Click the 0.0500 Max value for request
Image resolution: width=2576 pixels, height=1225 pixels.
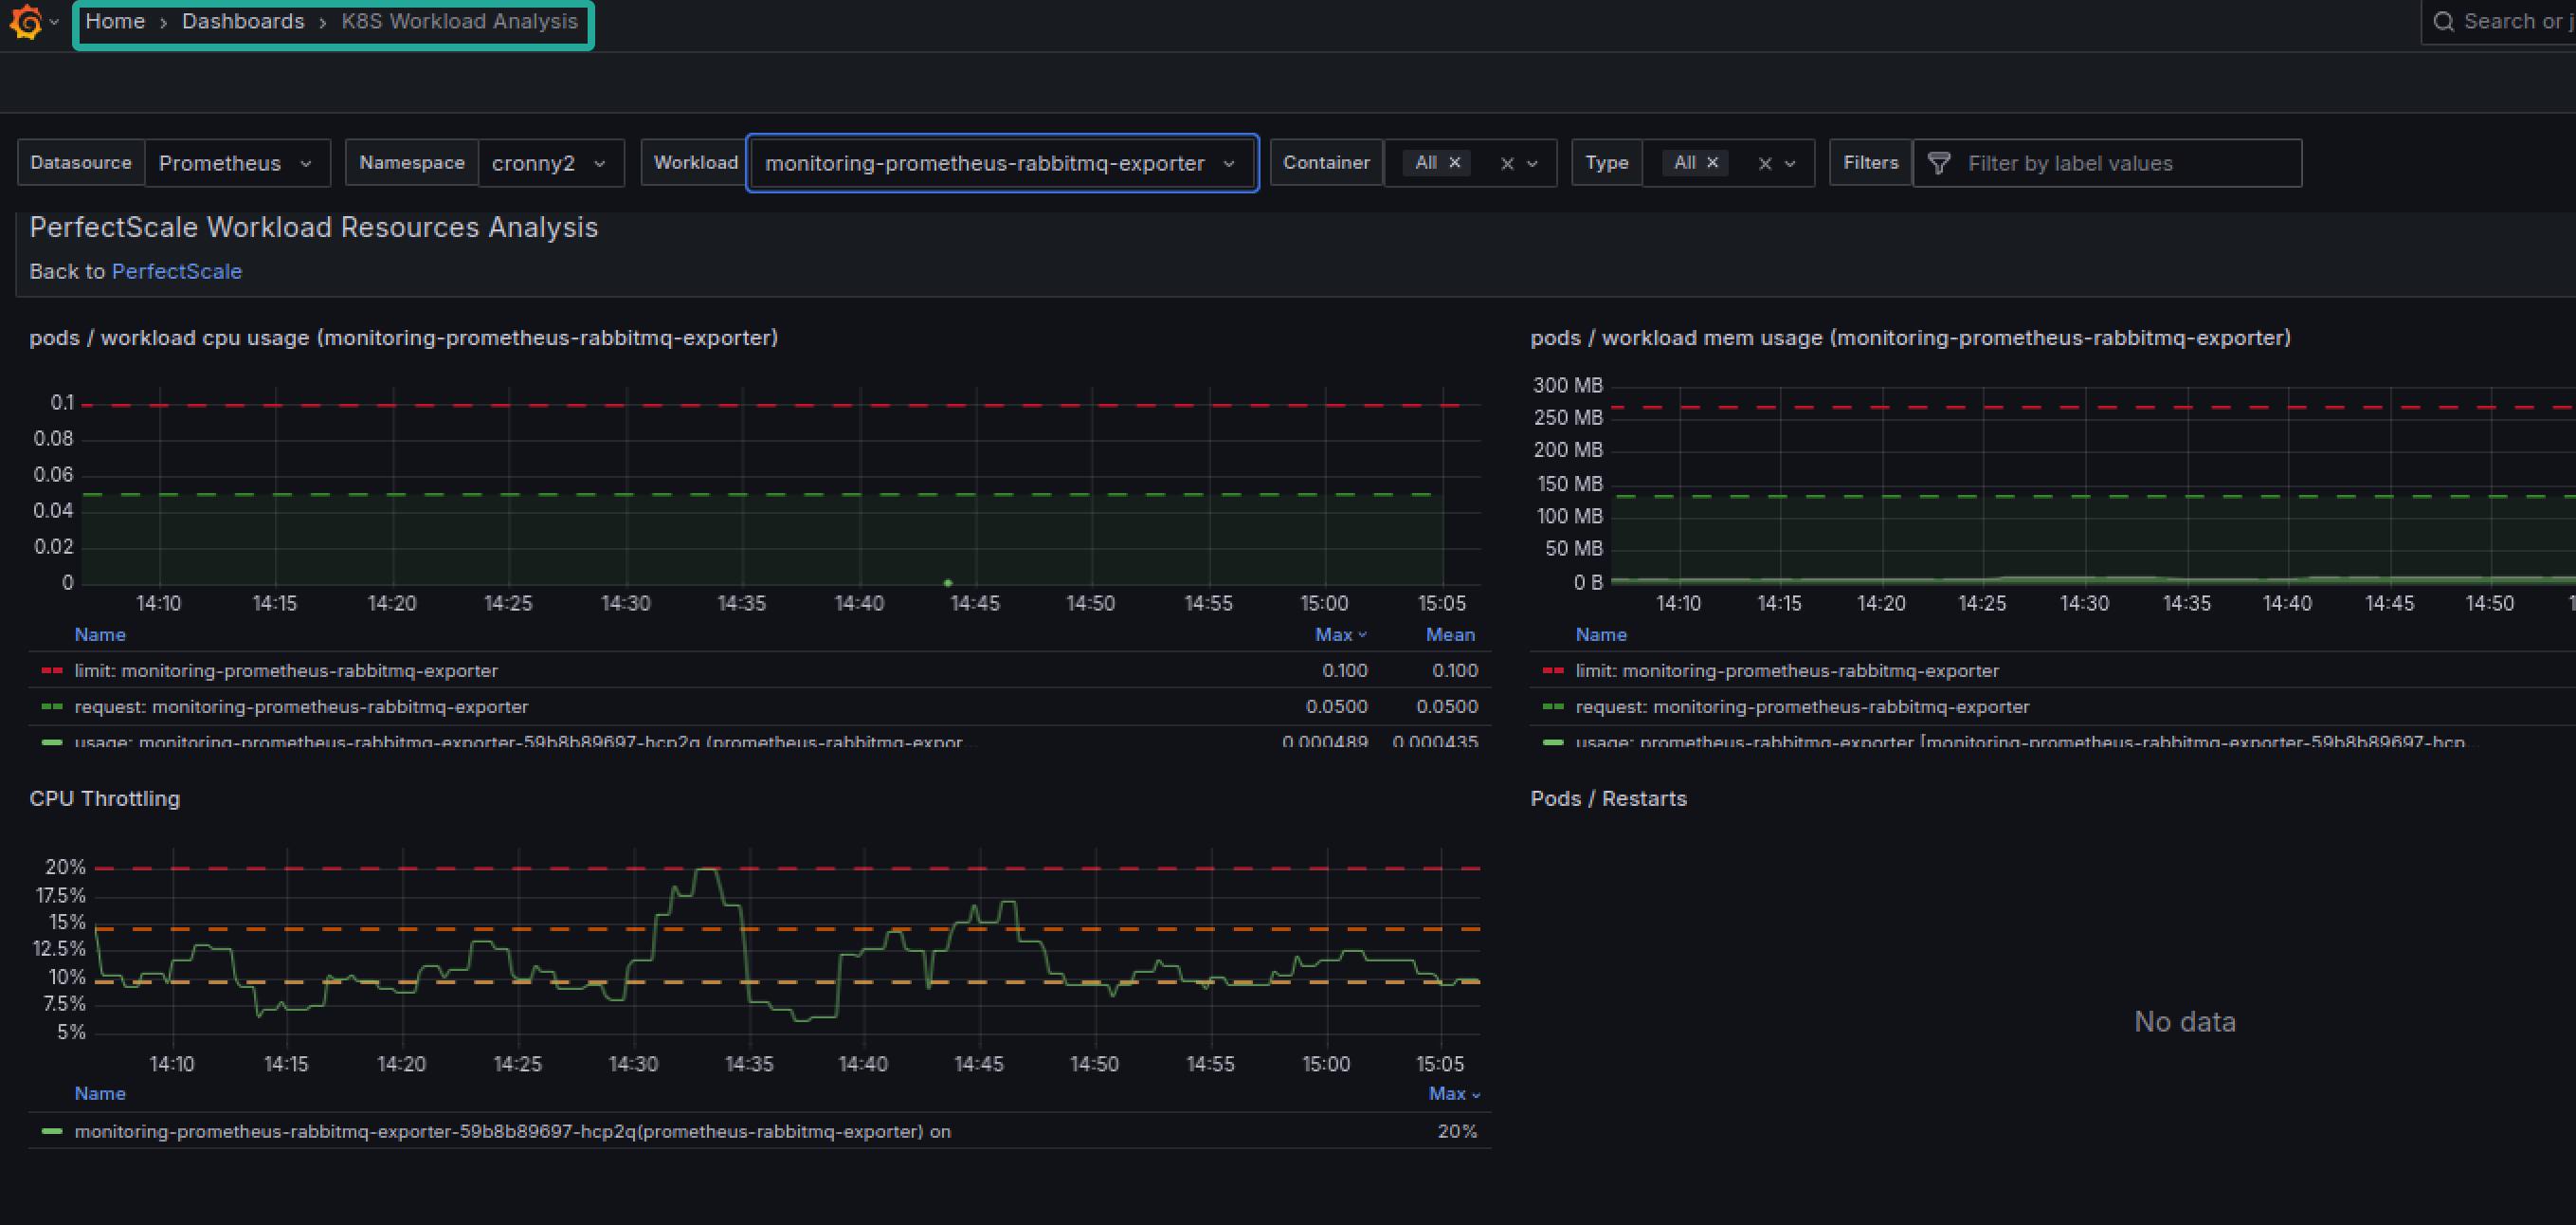click(1336, 707)
